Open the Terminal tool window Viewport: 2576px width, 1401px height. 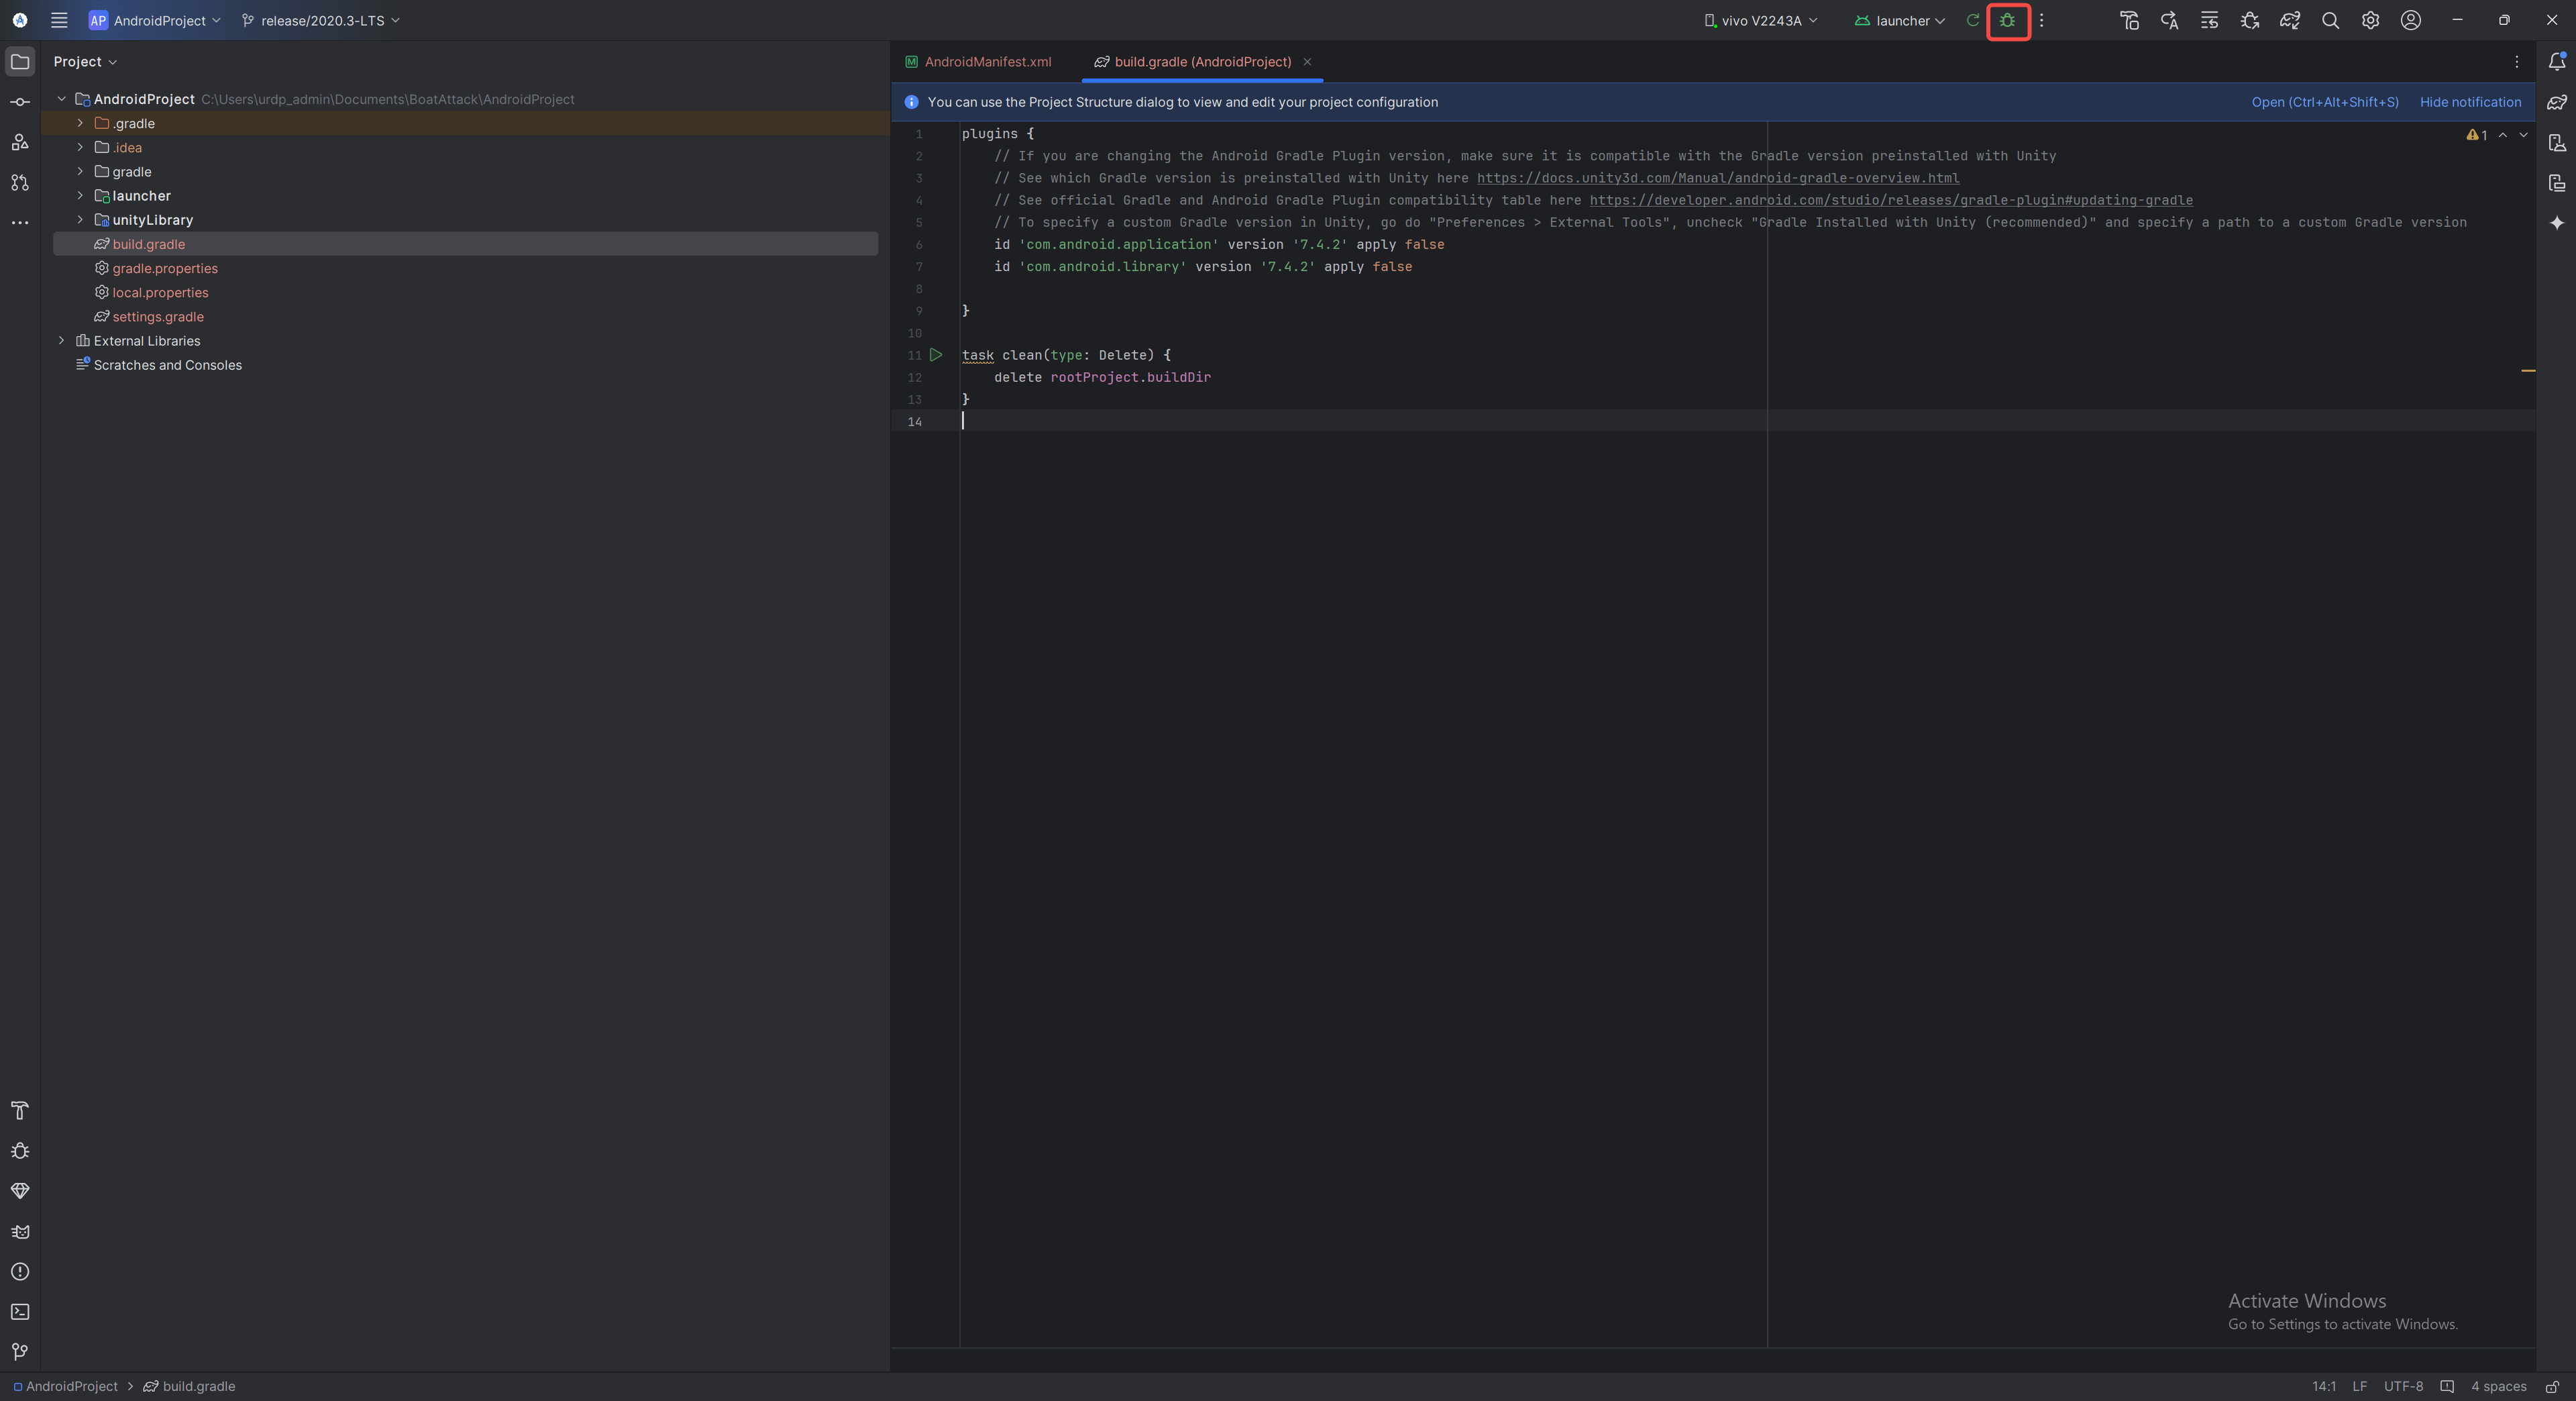click(20, 1311)
